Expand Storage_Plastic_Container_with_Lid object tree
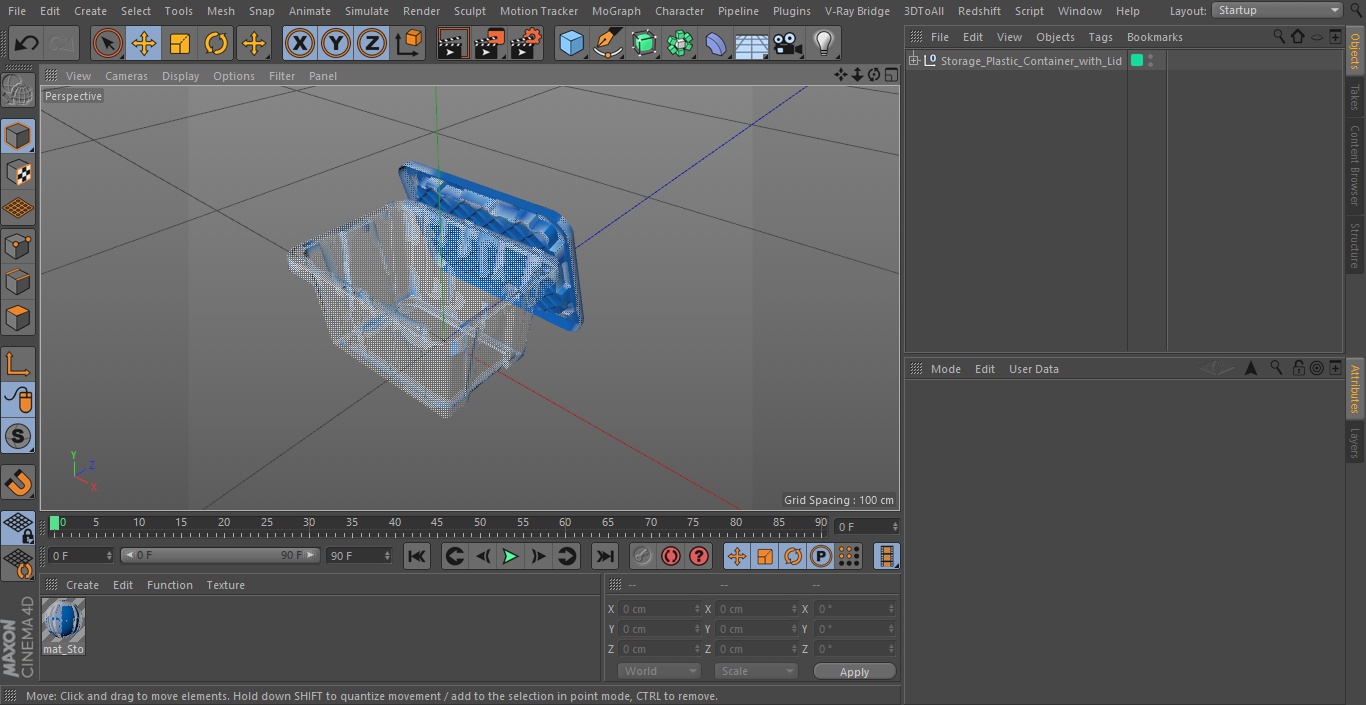The image size is (1366, 705). point(913,61)
